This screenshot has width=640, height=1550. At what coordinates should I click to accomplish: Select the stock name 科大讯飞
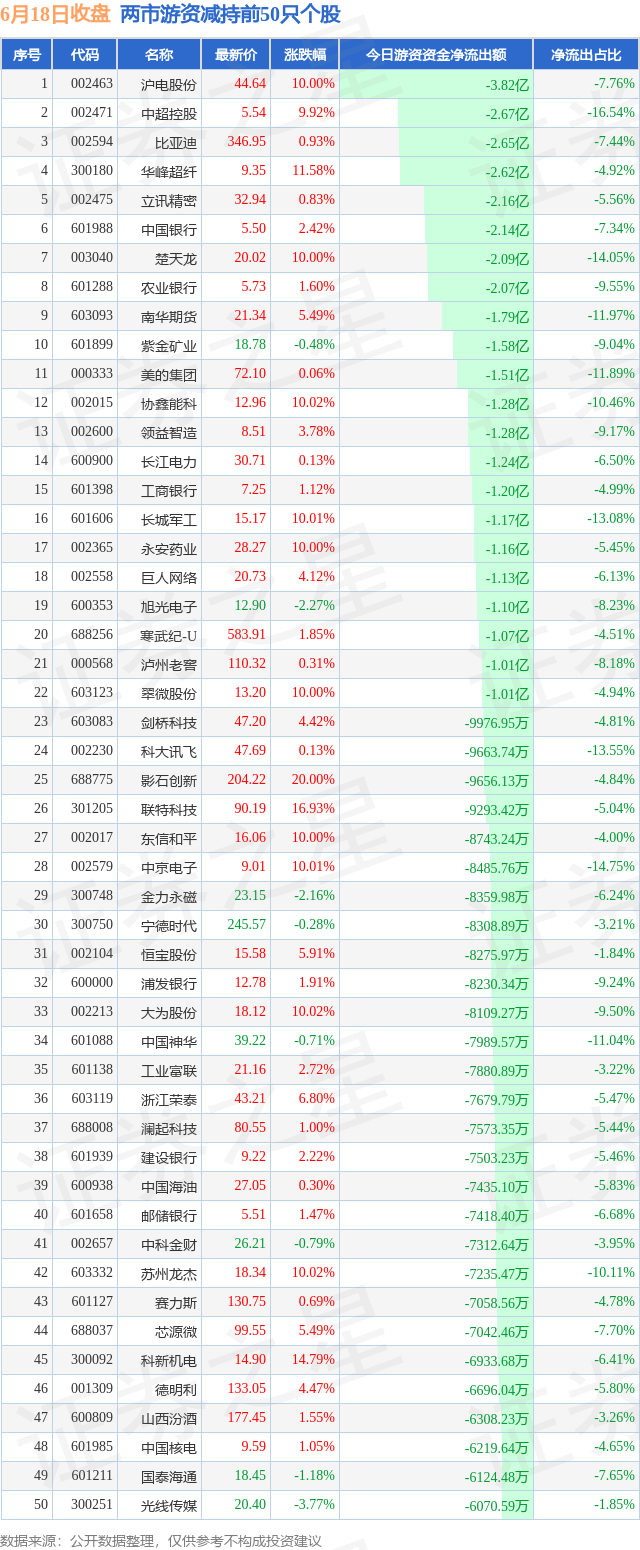pos(169,751)
